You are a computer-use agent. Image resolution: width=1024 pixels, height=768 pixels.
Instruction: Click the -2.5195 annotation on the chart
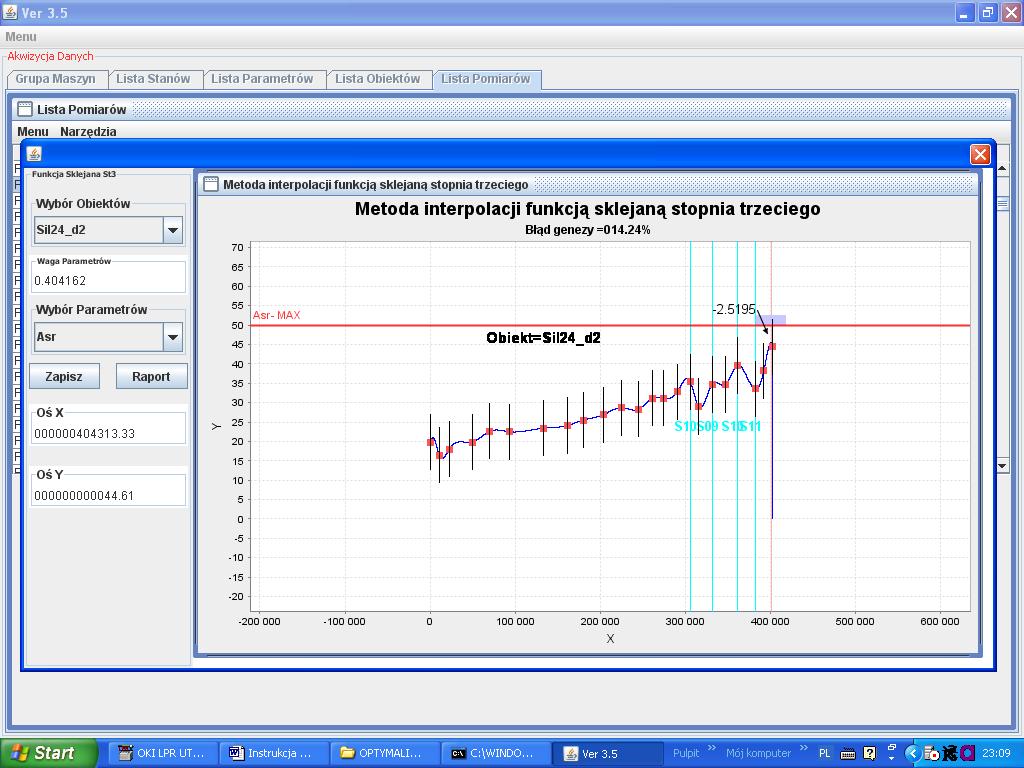pos(734,309)
